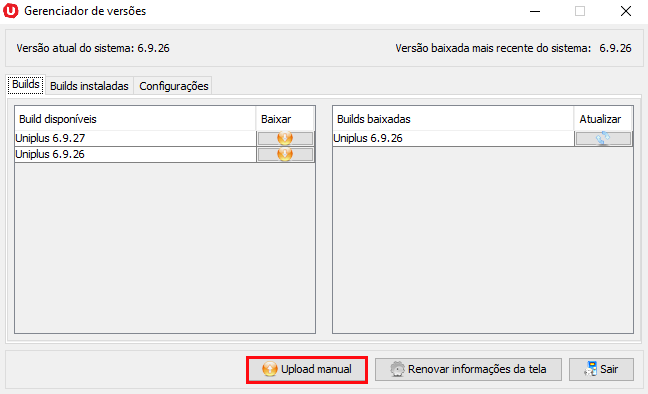
Task: Open the Configurações tab
Action: click(174, 86)
